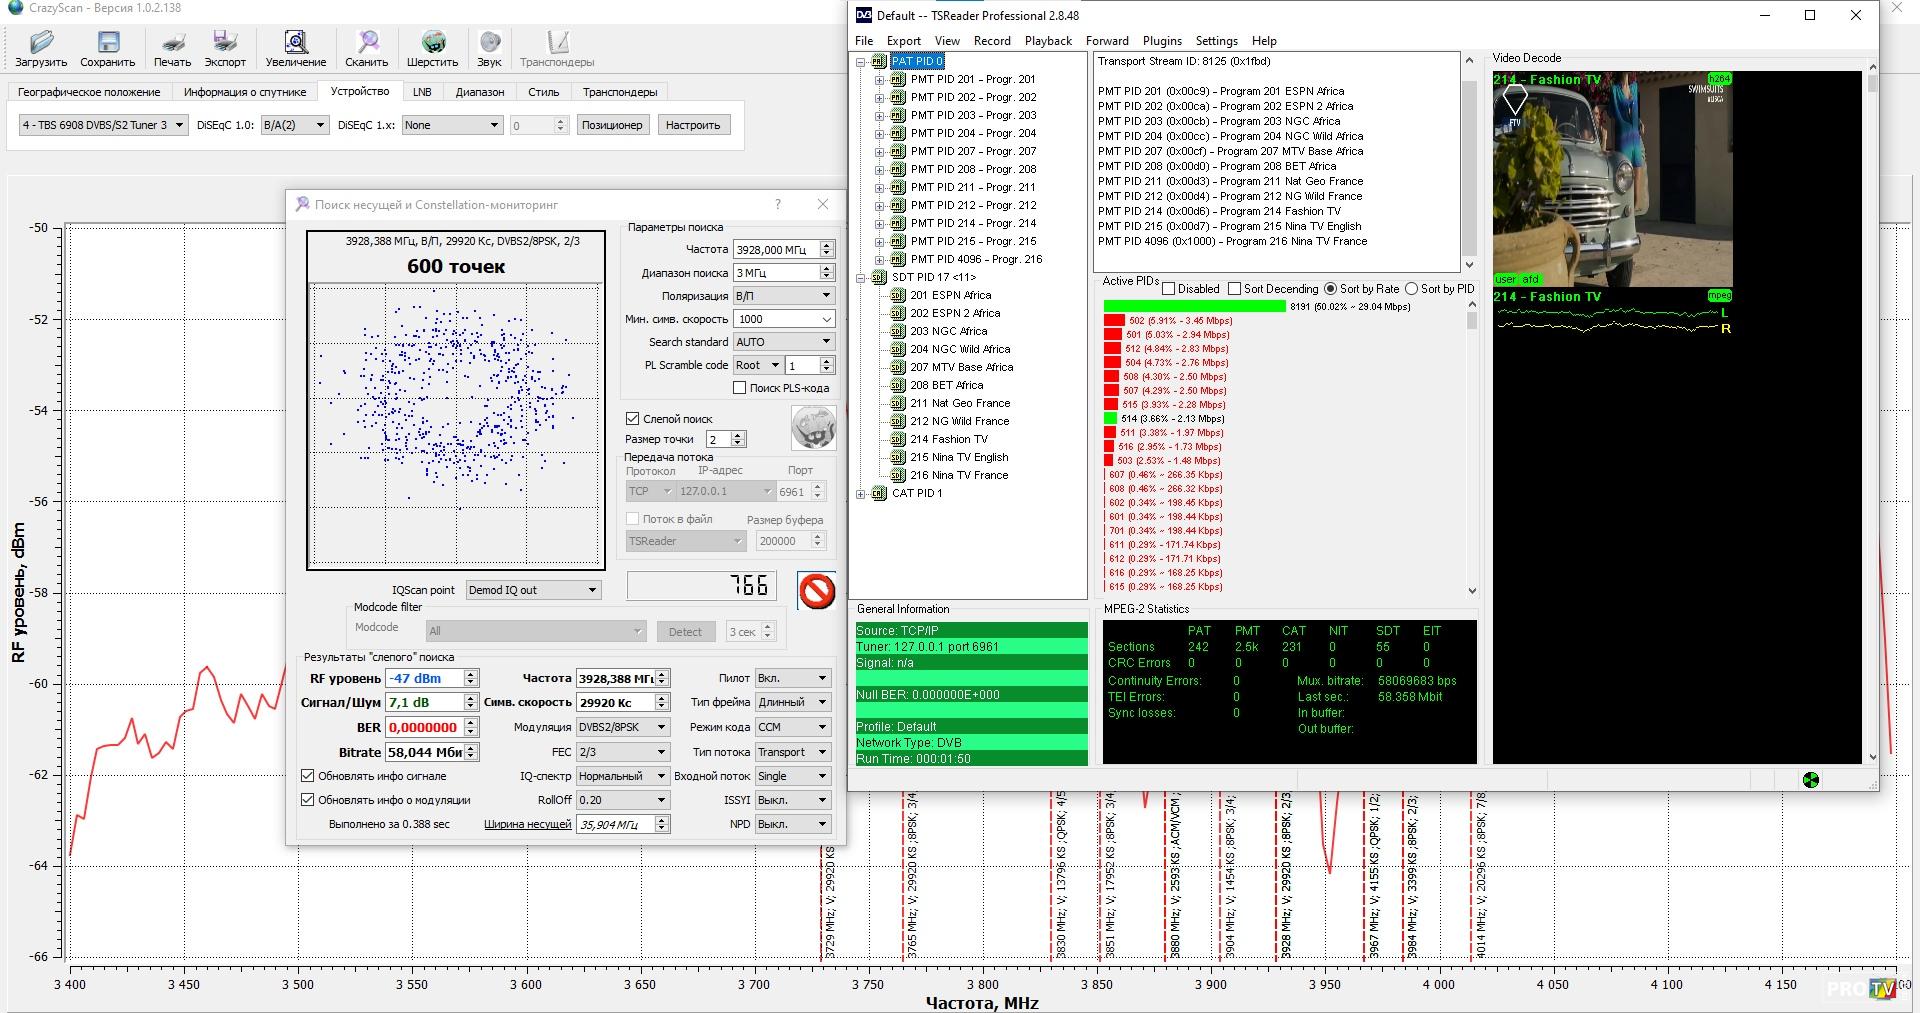Enable the Поиск PLS-кода checkbox
The width and height of the screenshot is (1920, 1013).
[x=740, y=388]
